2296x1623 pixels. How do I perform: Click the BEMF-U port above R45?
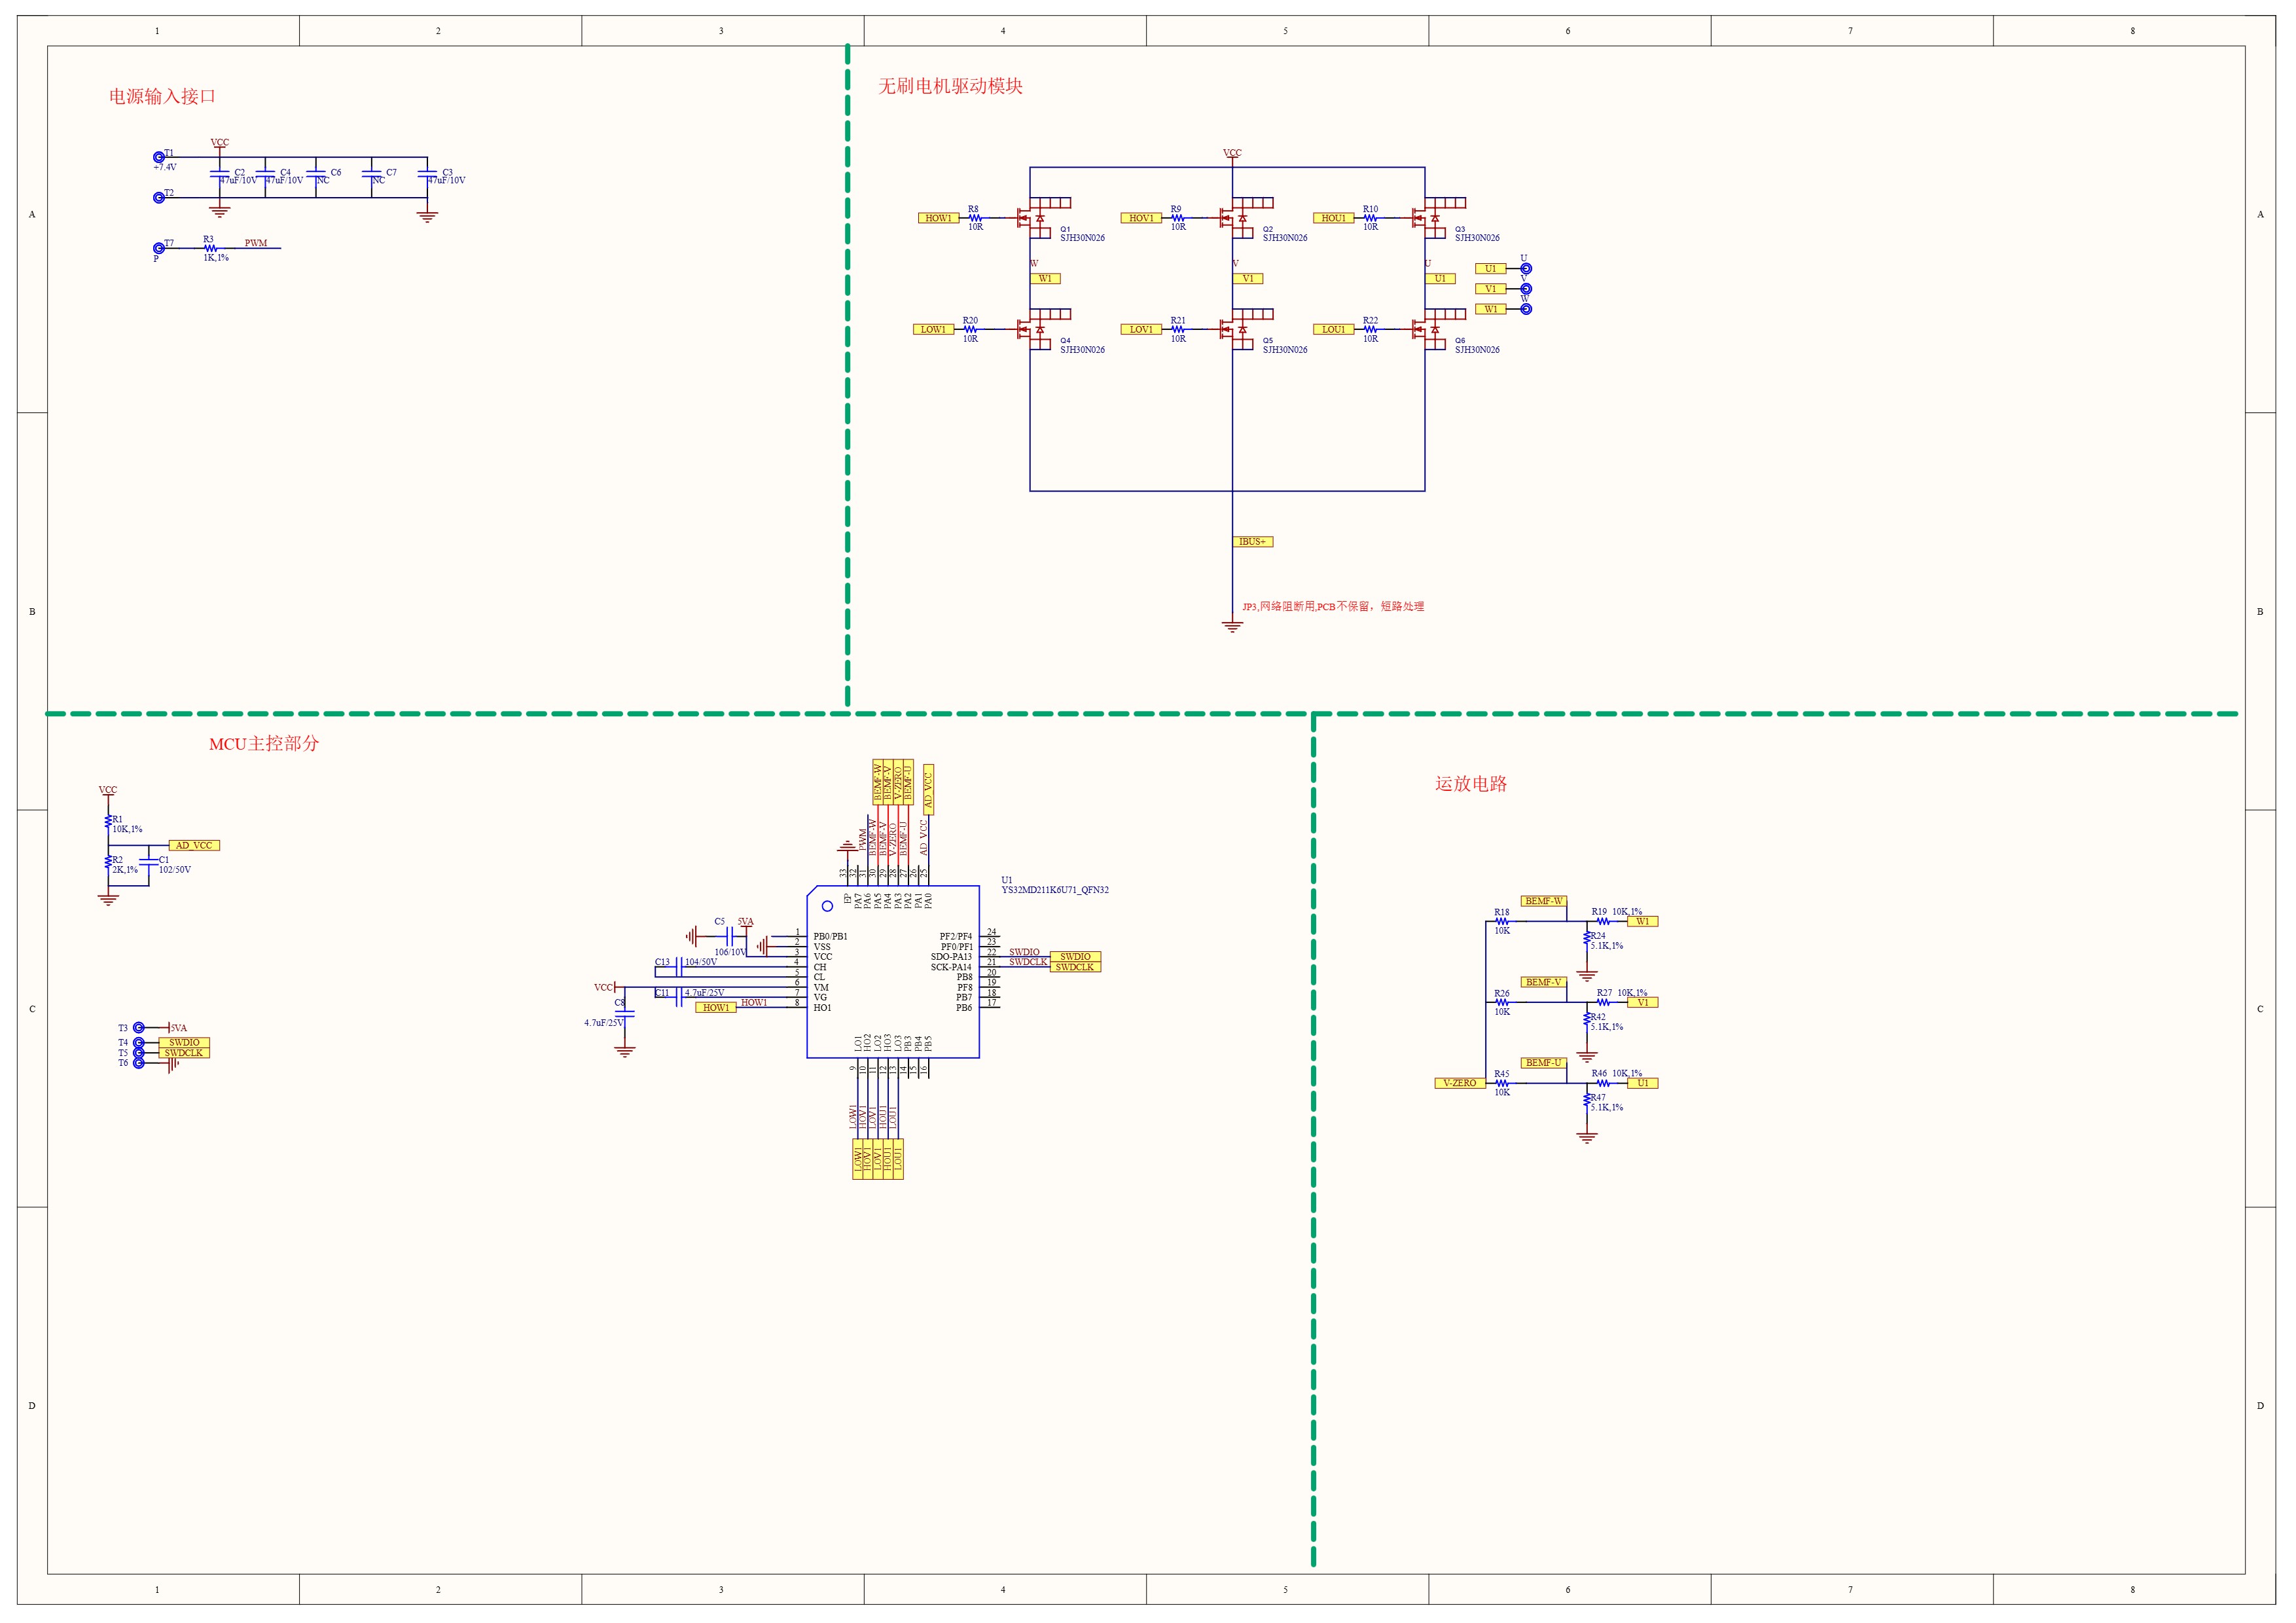coord(1543,1063)
